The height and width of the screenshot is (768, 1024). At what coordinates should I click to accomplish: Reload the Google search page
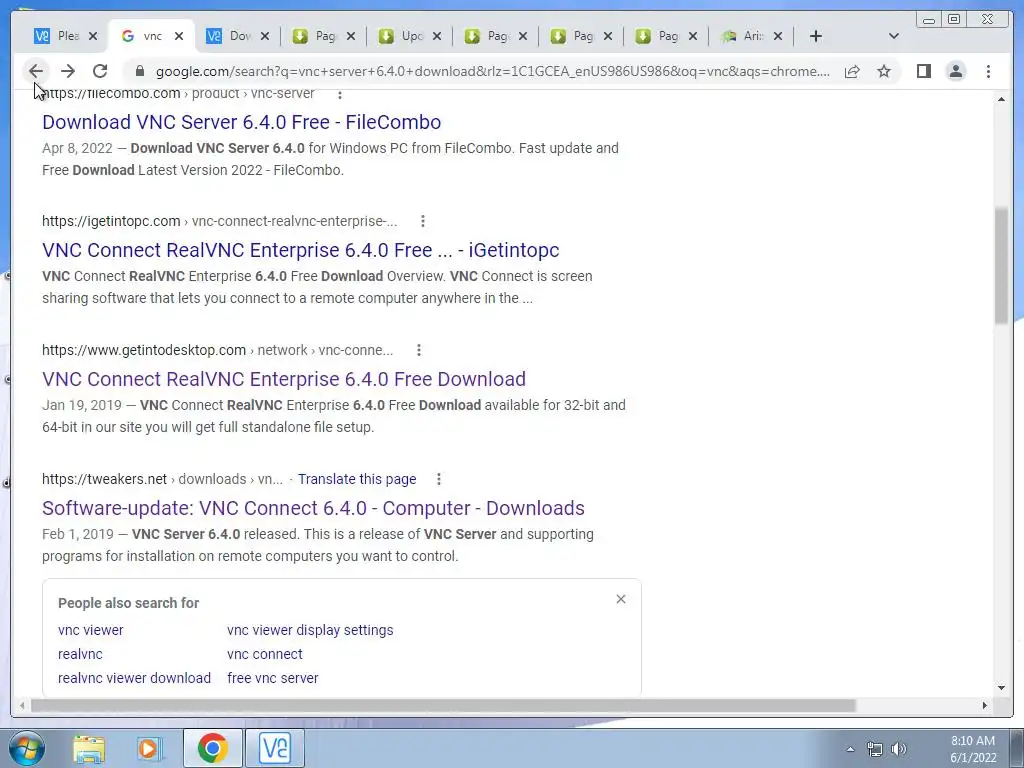point(100,71)
